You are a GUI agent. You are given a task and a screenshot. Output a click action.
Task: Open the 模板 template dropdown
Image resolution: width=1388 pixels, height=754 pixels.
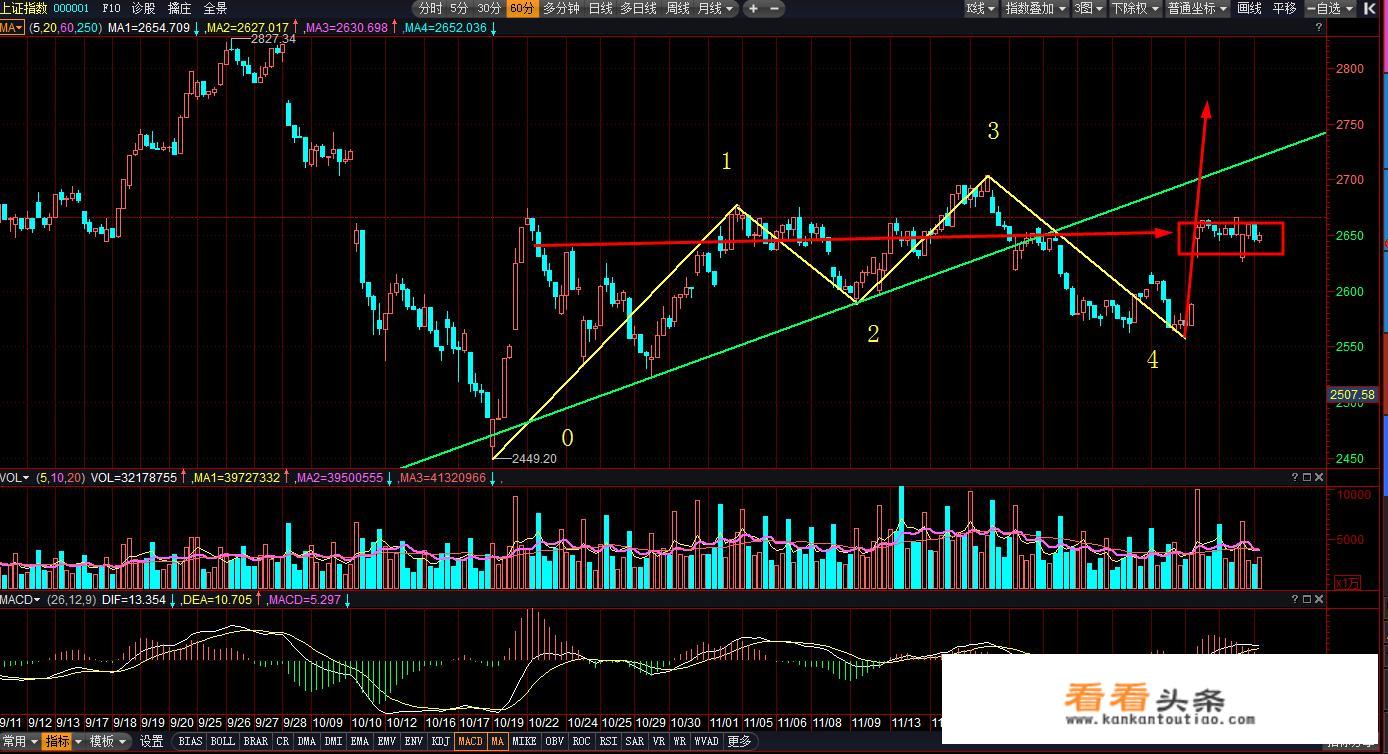tap(108, 742)
